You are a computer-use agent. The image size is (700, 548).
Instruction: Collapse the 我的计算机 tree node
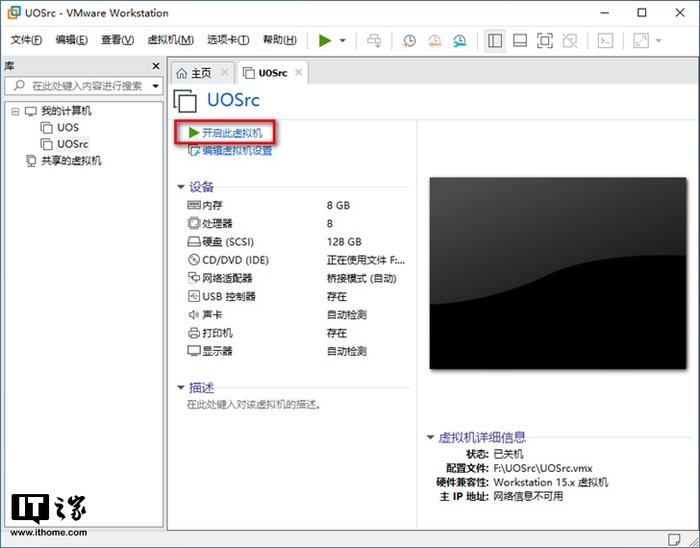pos(16,111)
